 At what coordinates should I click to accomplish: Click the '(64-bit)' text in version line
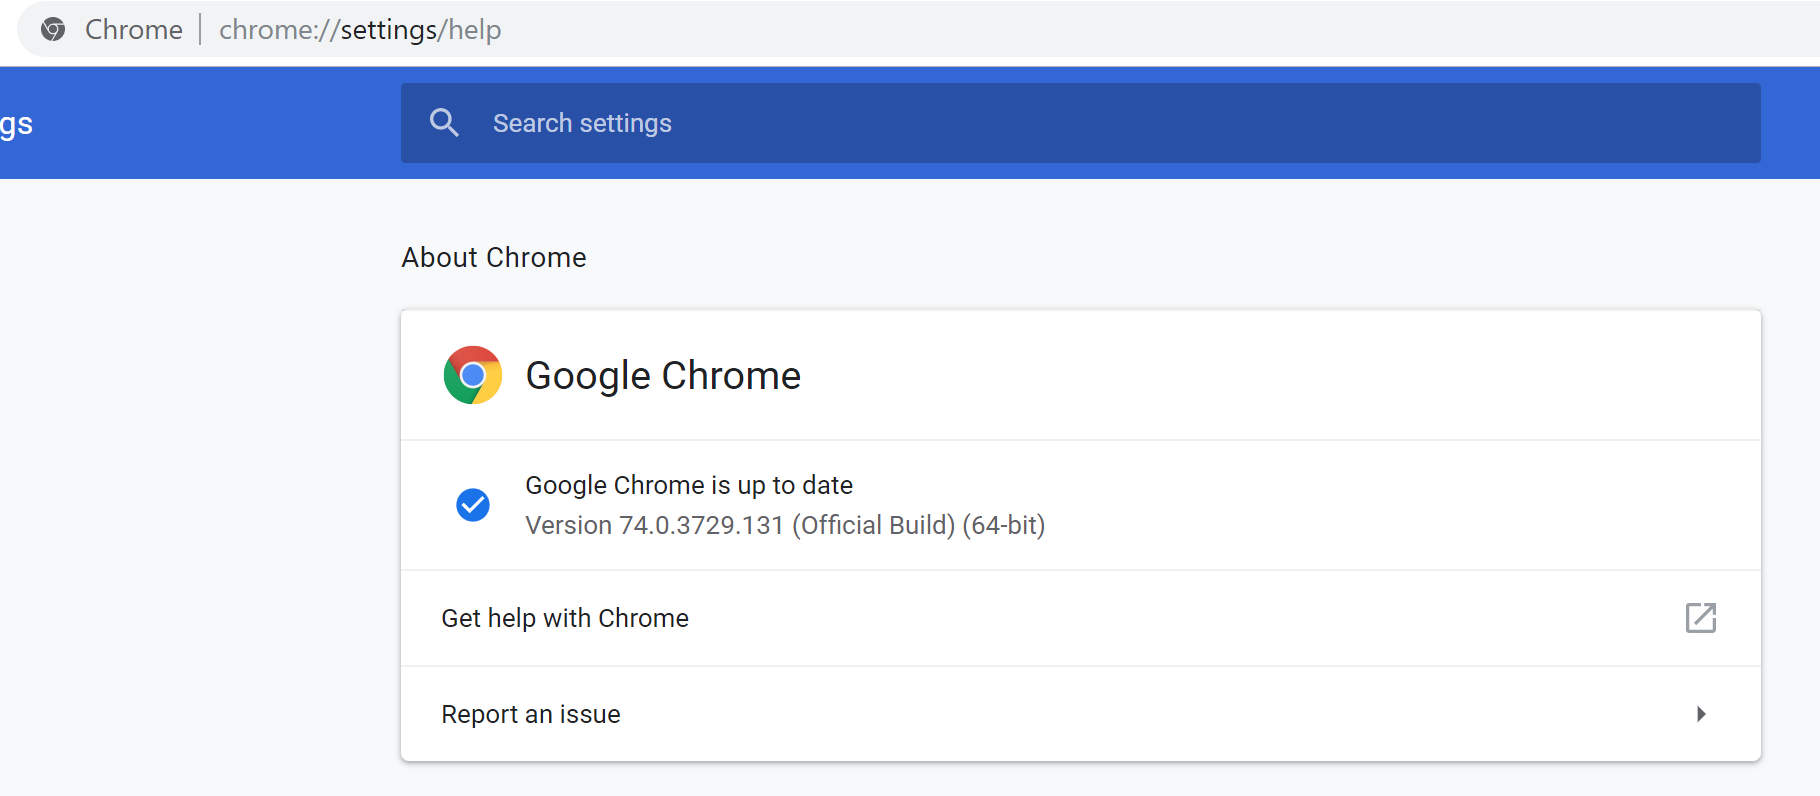tap(1003, 525)
